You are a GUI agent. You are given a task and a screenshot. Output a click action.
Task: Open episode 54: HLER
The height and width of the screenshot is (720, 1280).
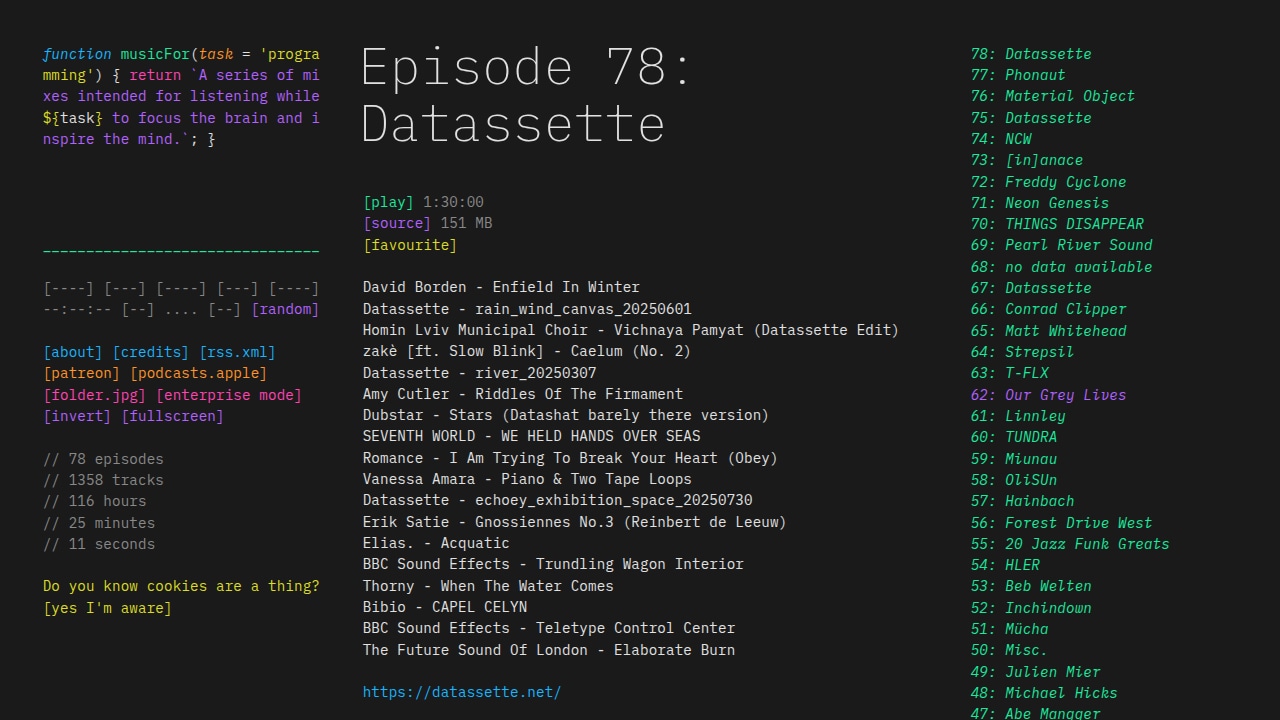[1005, 565]
